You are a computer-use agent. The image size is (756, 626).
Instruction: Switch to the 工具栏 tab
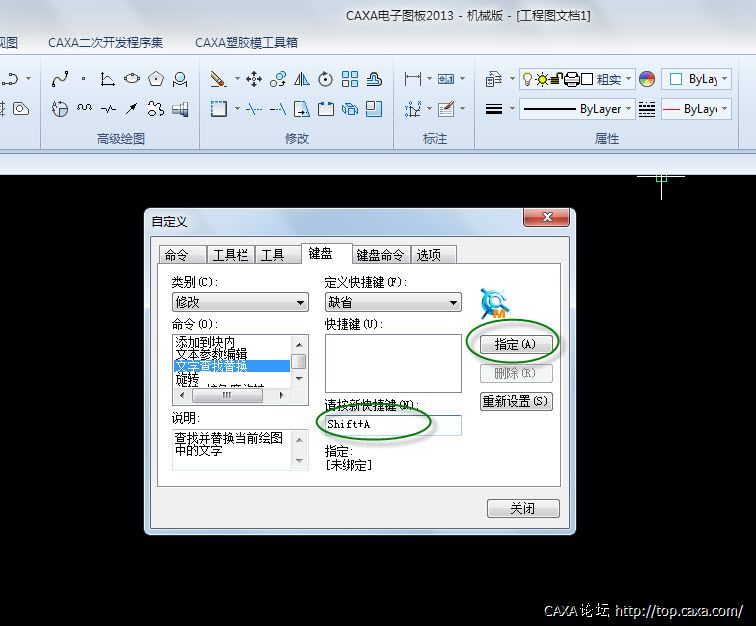[x=230, y=255]
